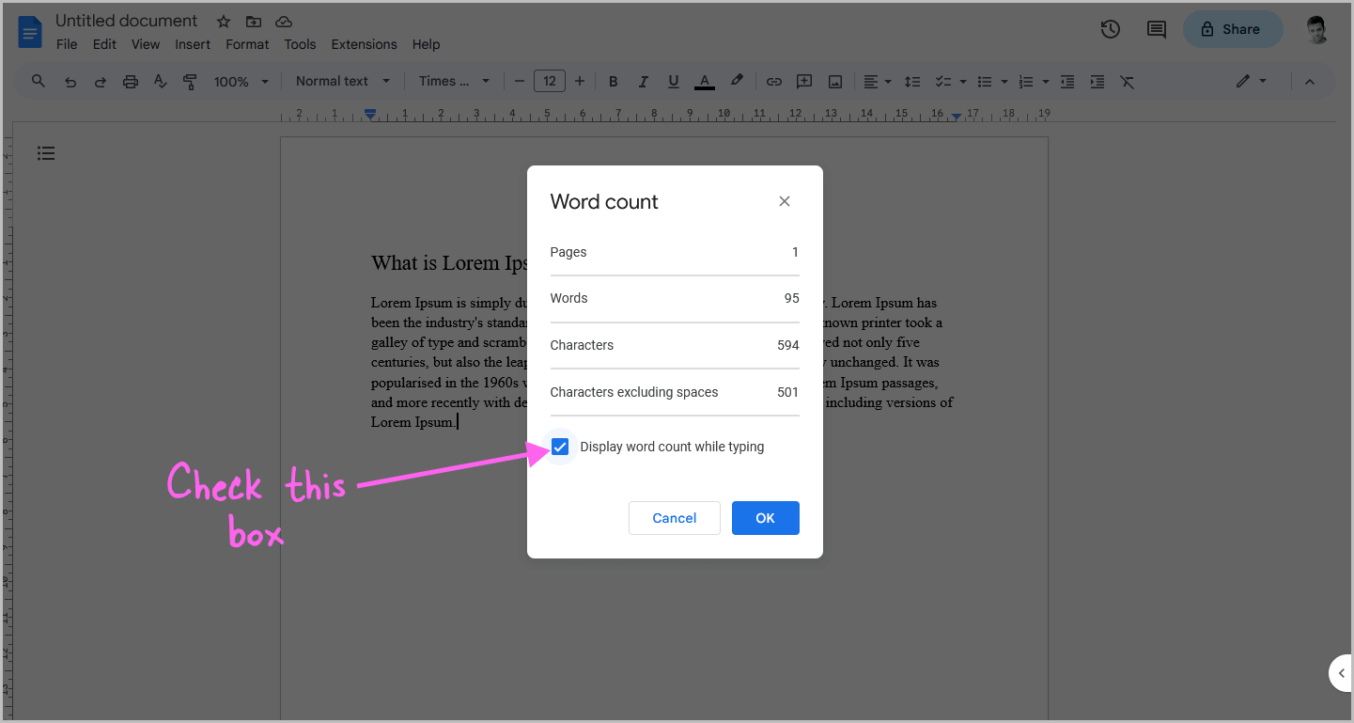Open the Editing mode pencil dropdown

click(1251, 81)
